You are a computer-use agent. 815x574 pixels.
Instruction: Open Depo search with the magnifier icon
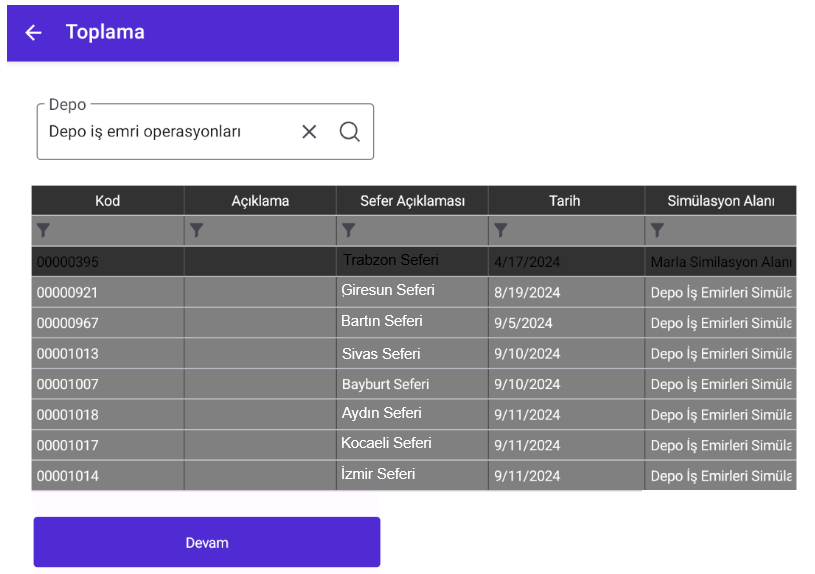[349, 132]
